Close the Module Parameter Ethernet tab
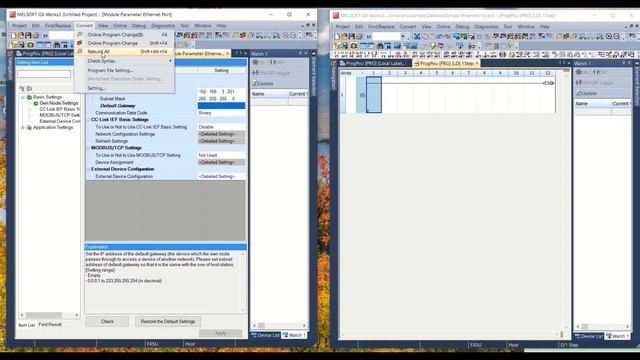 [228, 53]
